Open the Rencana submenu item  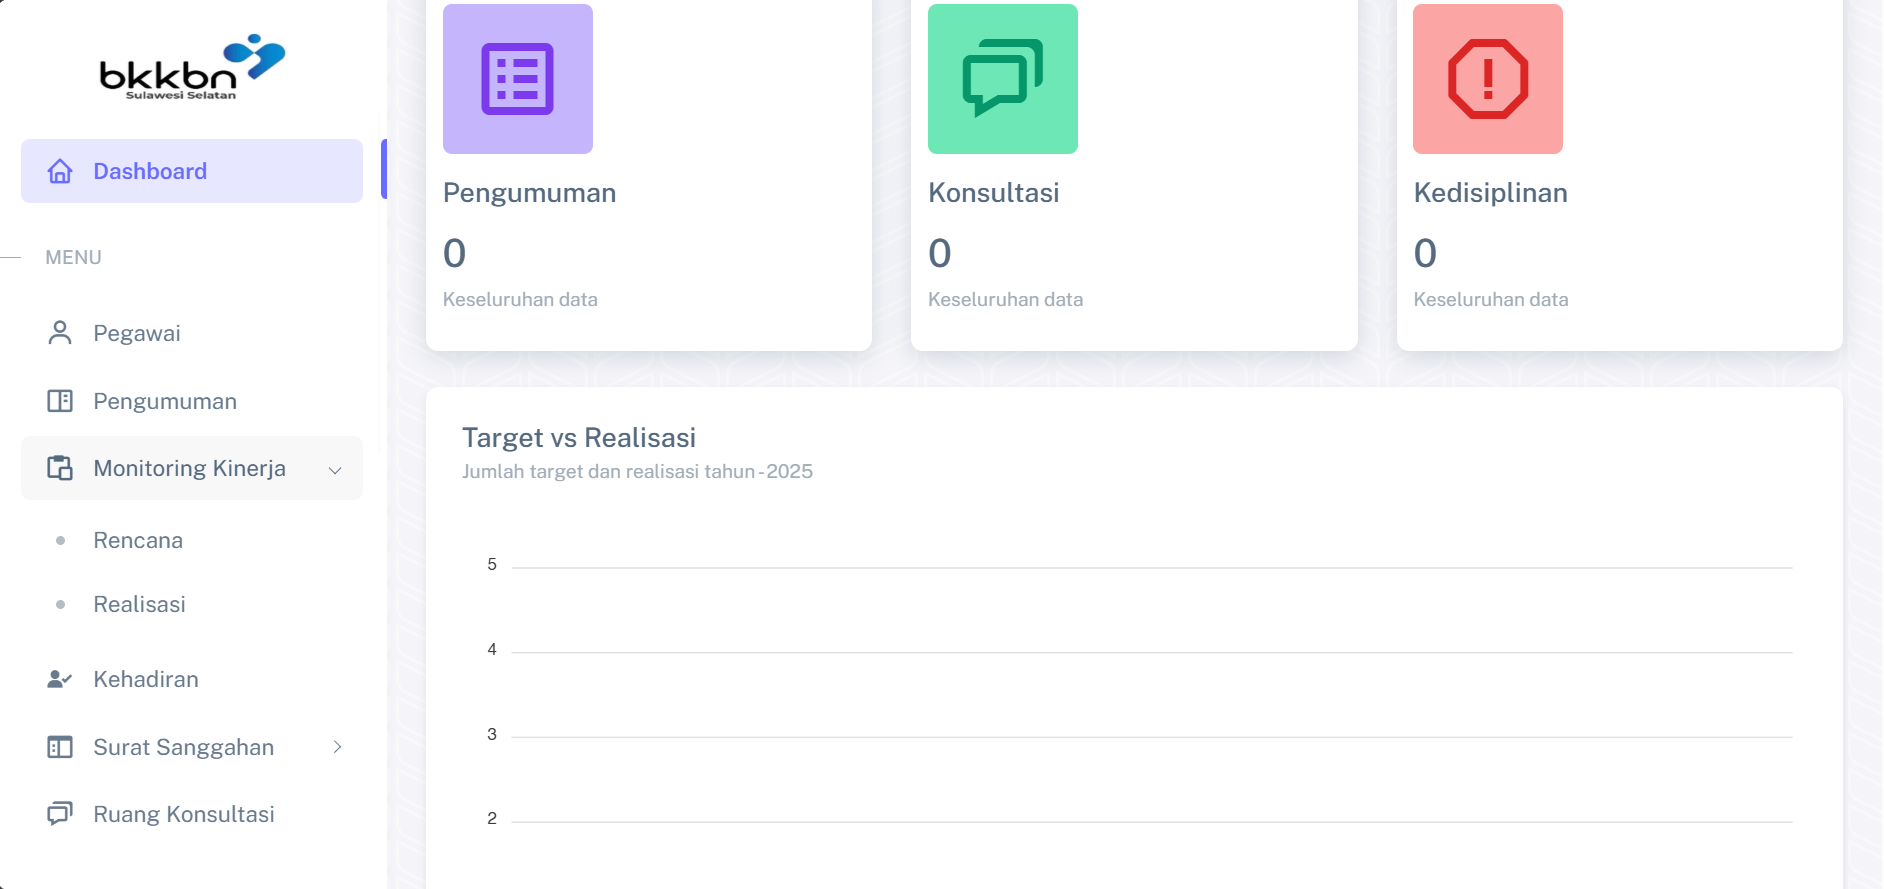click(x=138, y=540)
